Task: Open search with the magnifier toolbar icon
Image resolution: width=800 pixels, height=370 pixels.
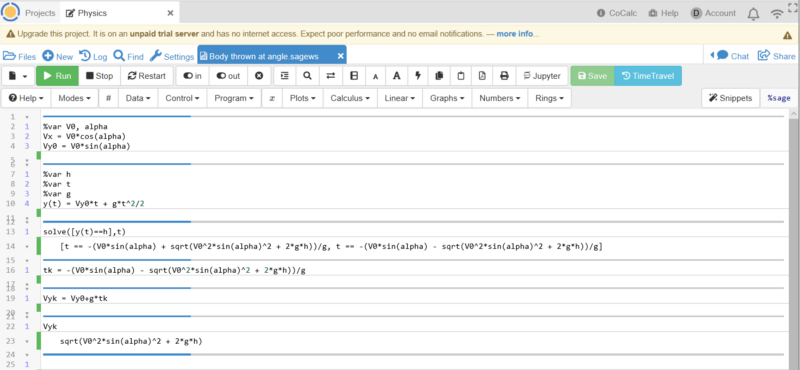Action: pyautogui.click(x=307, y=76)
